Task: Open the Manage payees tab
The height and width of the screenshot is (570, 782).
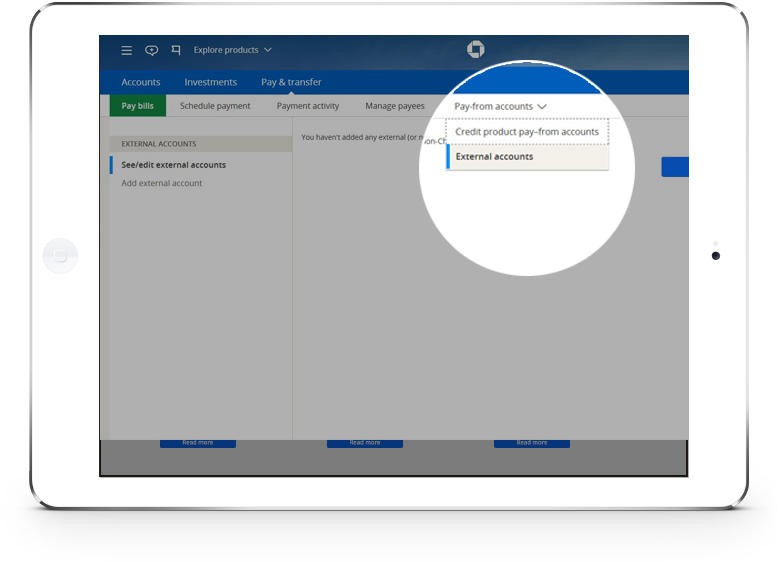Action: (395, 106)
